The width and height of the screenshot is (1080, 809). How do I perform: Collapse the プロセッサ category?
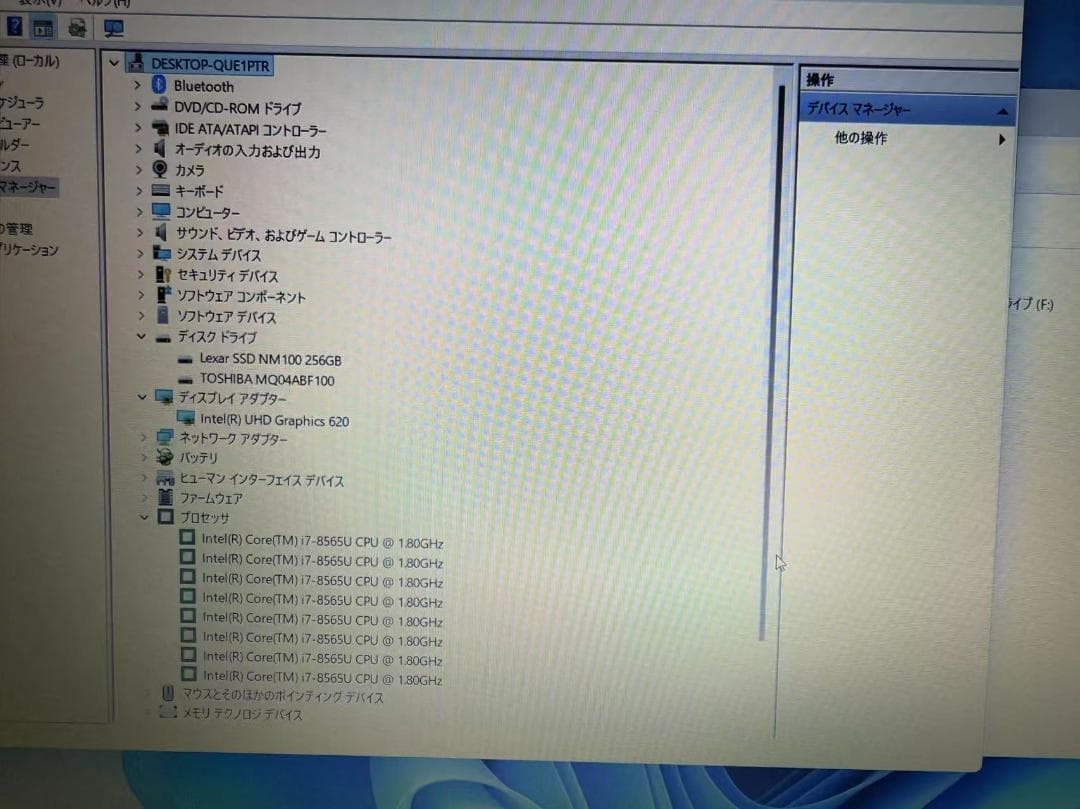(x=144, y=517)
